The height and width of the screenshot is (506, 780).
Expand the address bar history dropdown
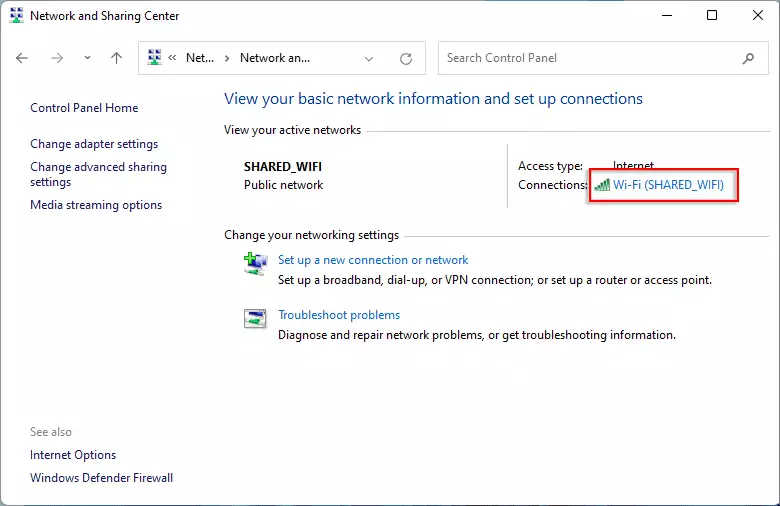pyautogui.click(x=369, y=59)
